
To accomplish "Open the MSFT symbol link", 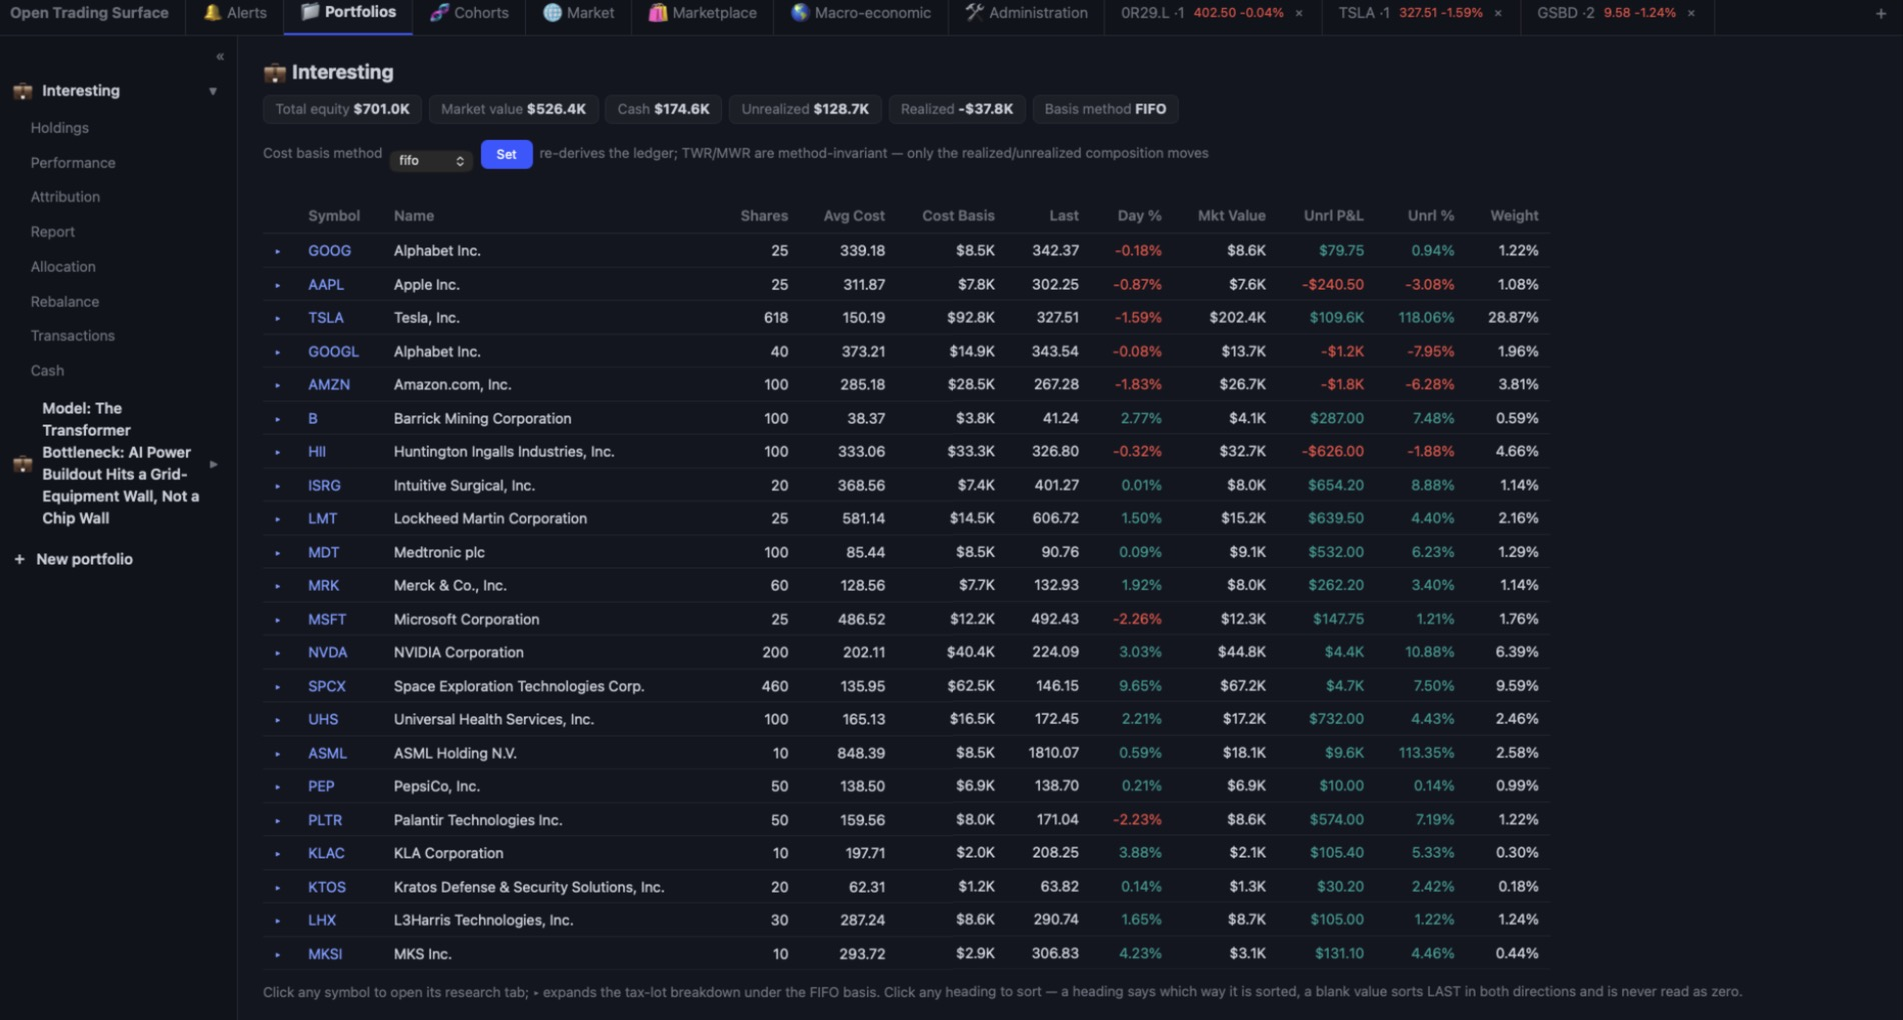I will [x=327, y=620].
